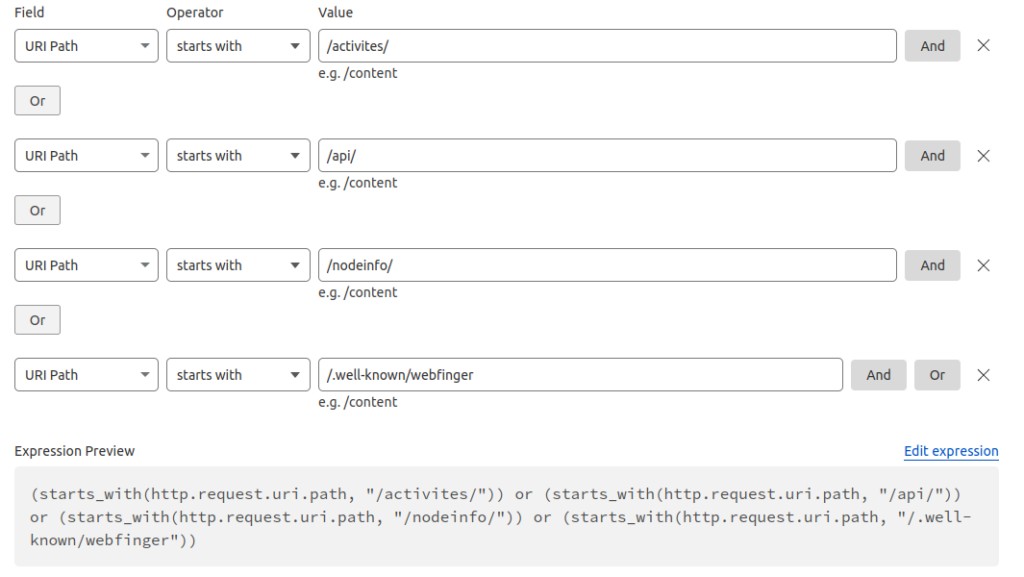The height and width of the screenshot is (577, 1024).
Task: Expand Operator dropdown in /api/ row
Action: pyautogui.click(x=238, y=156)
